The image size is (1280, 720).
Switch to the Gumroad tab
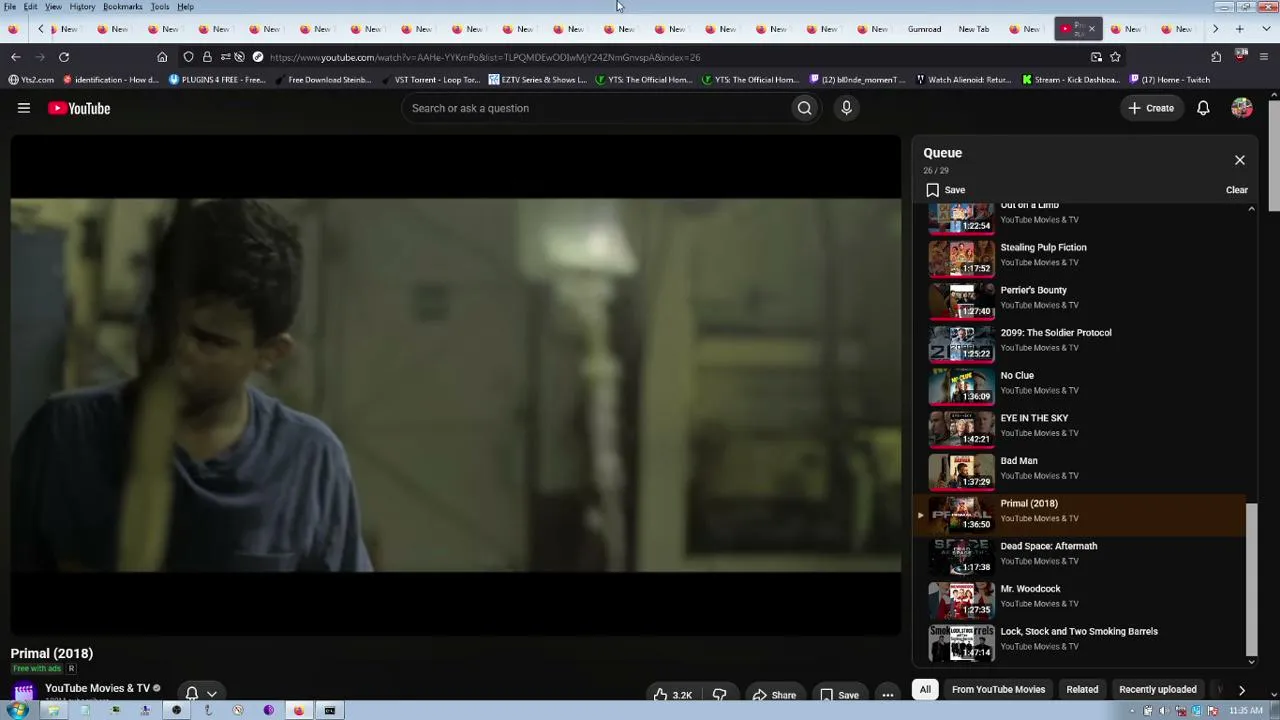pos(924,29)
